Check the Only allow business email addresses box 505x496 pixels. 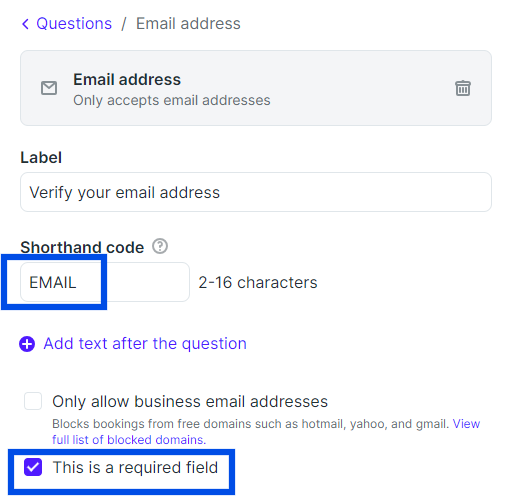pyautogui.click(x=33, y=401)
